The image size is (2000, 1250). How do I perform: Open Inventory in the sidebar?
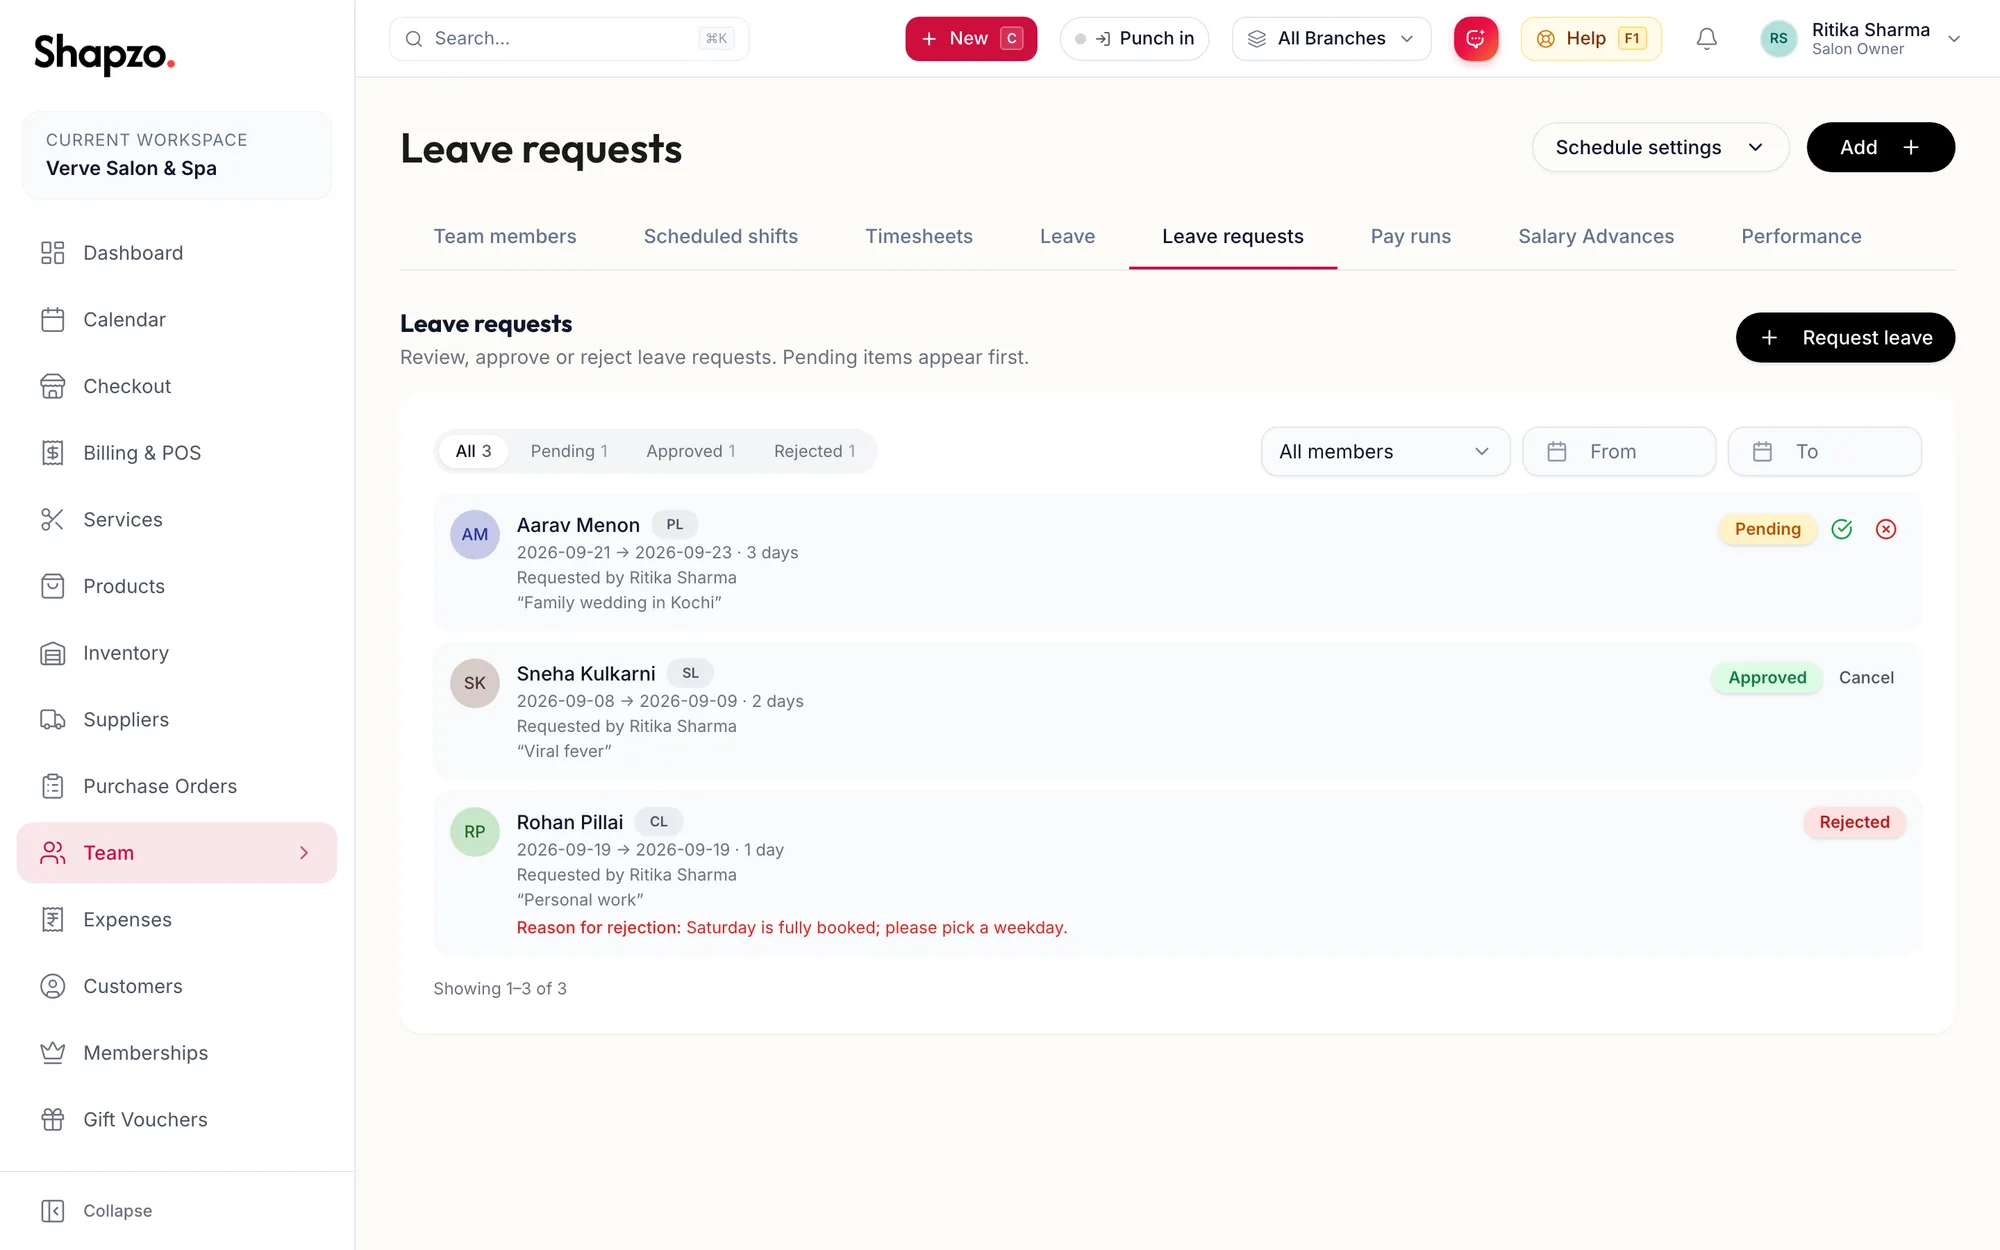[177, 653]
